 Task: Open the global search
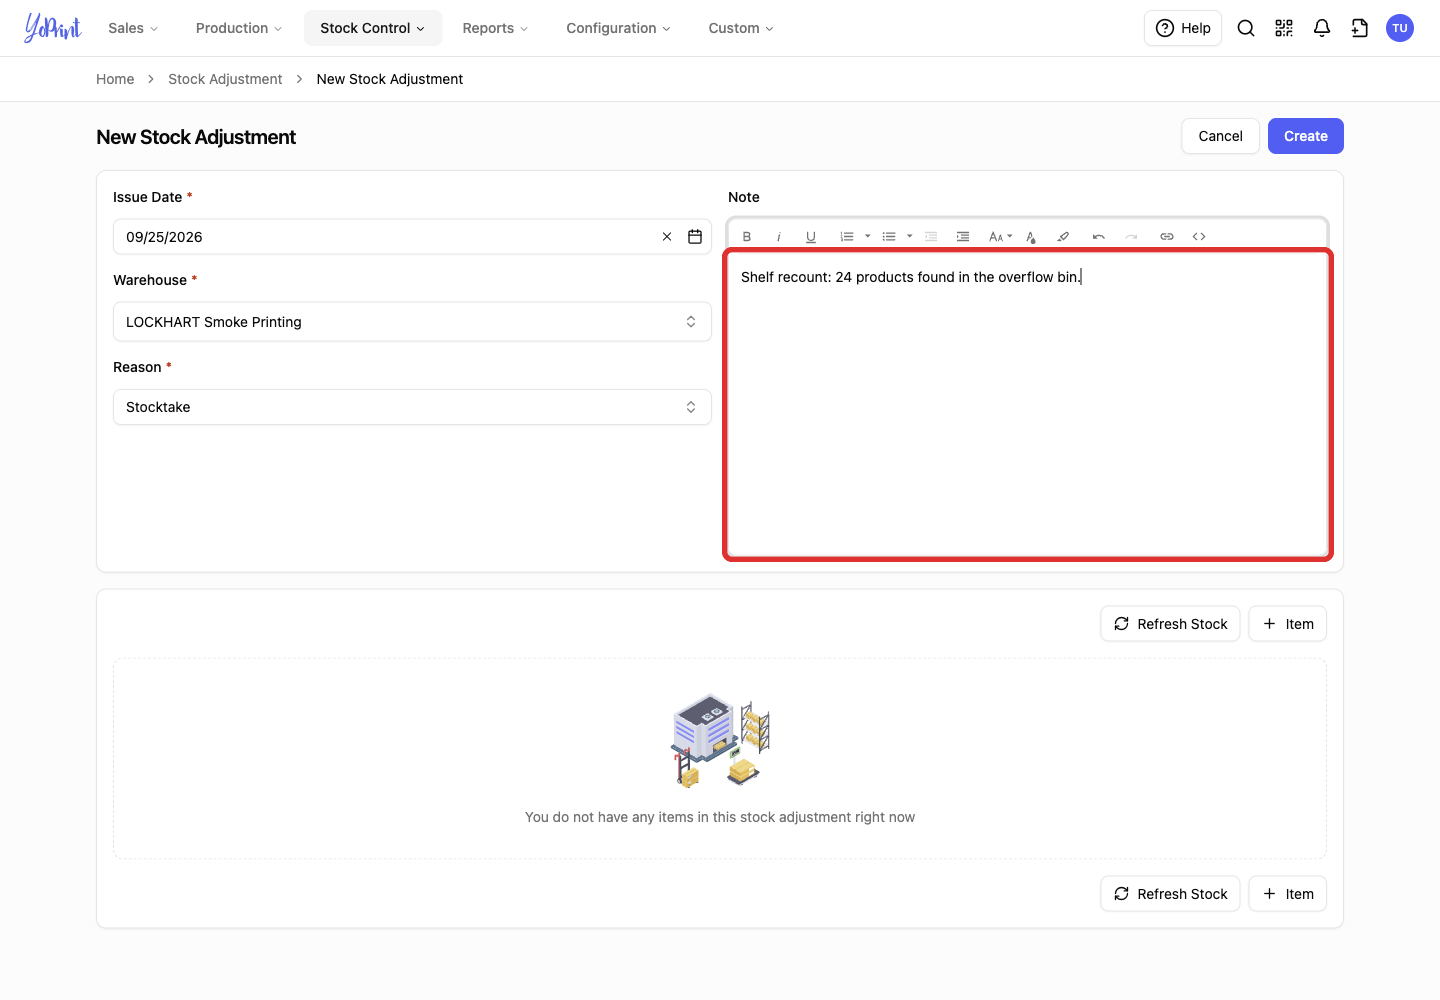click(x=1246, y=28)
